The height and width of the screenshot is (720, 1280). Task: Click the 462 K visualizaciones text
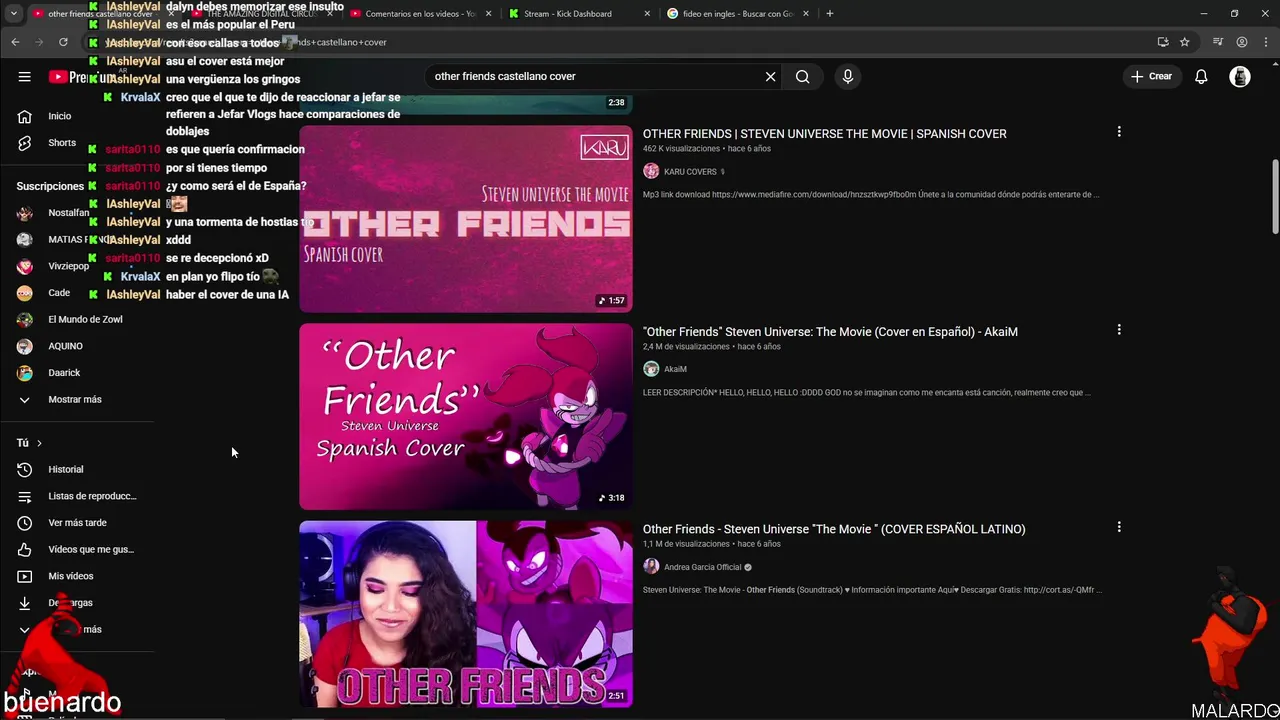tap(682, 149)
